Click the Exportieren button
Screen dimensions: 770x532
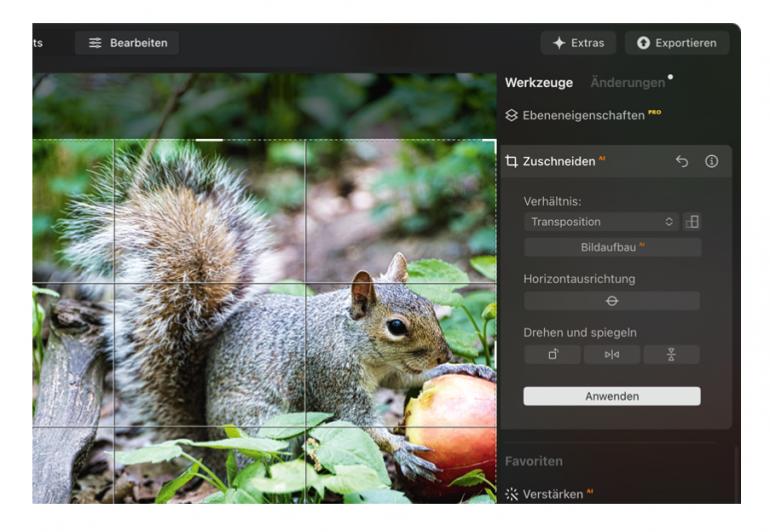[677, 43]
